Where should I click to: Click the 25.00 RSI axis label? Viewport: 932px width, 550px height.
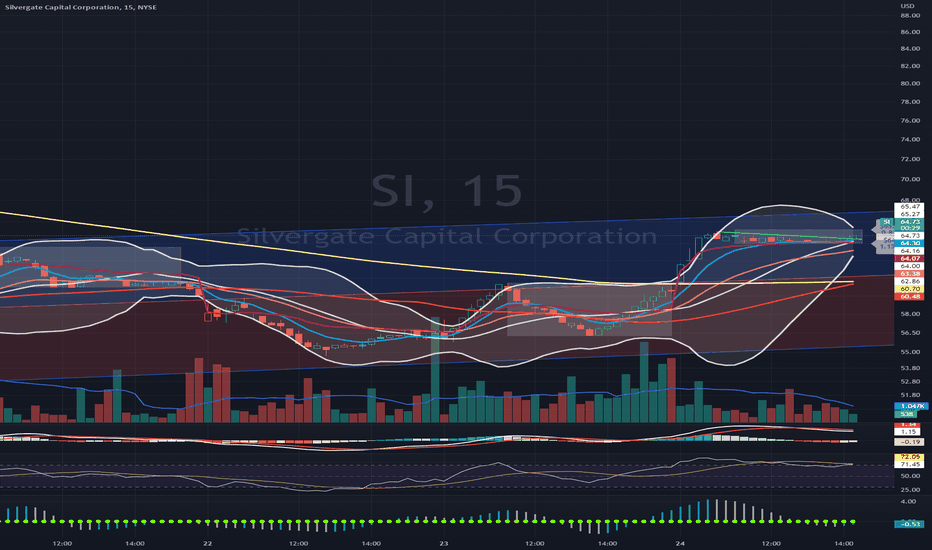point(910,489)
